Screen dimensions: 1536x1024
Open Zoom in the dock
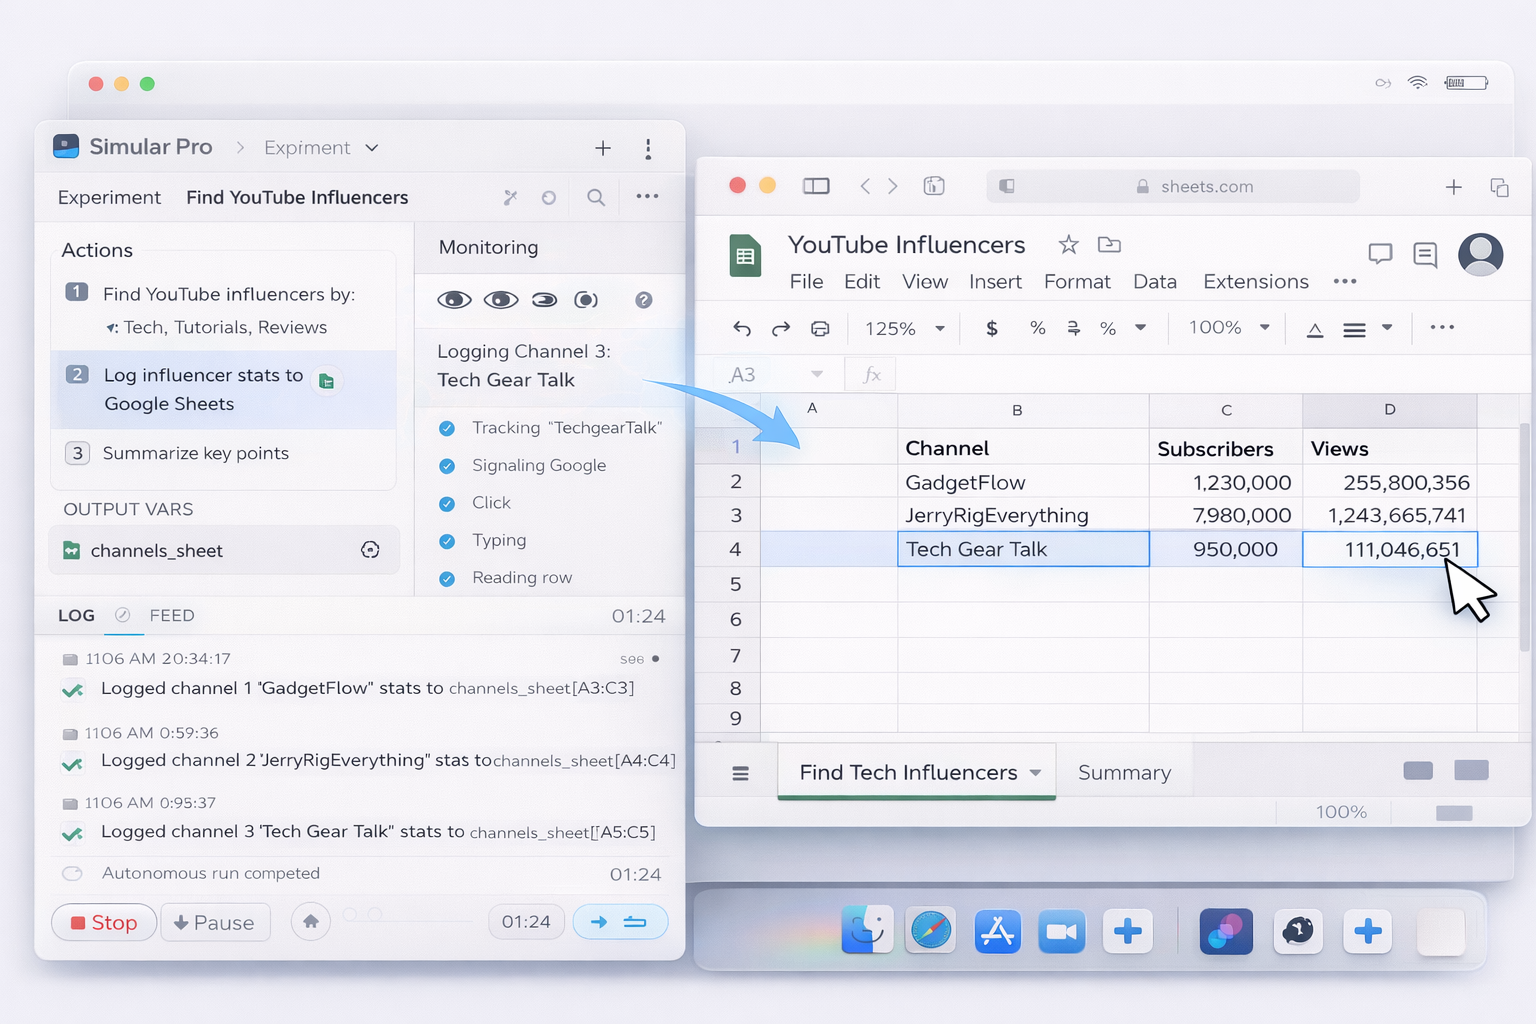click(1062, 932)
